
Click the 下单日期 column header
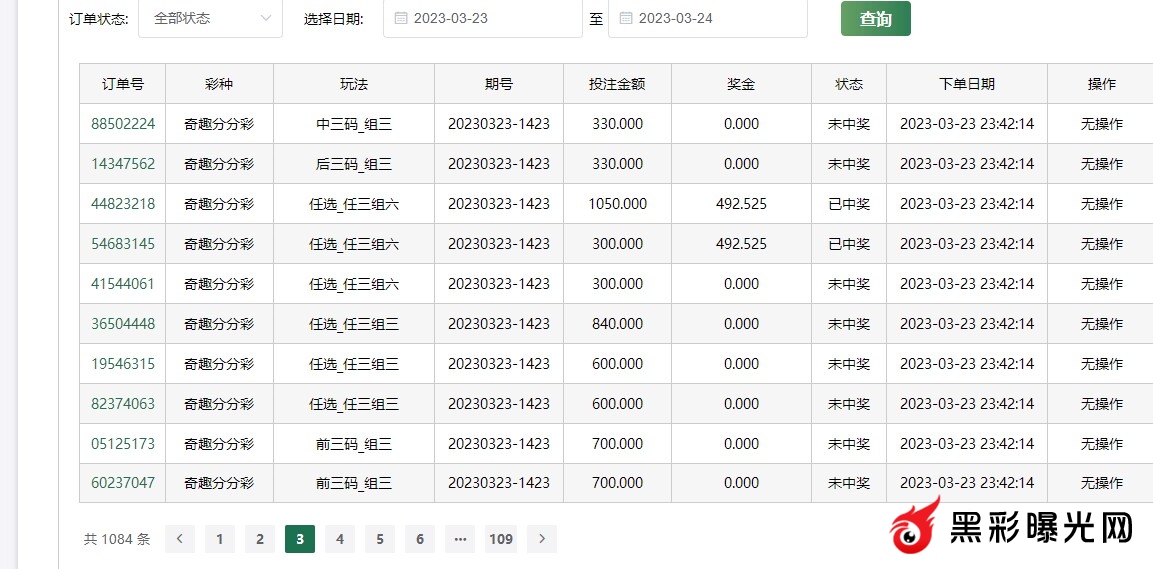[x=966, y=84]
